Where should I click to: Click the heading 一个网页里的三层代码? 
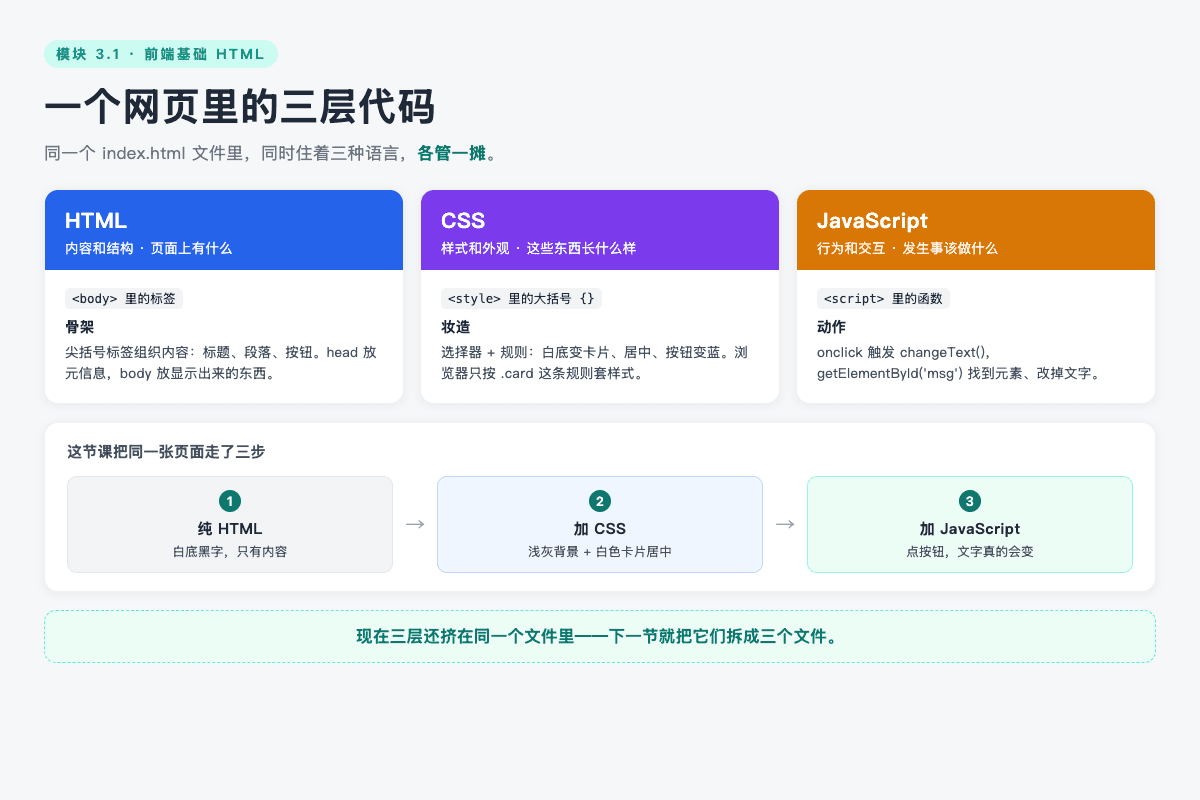(240, 107)
